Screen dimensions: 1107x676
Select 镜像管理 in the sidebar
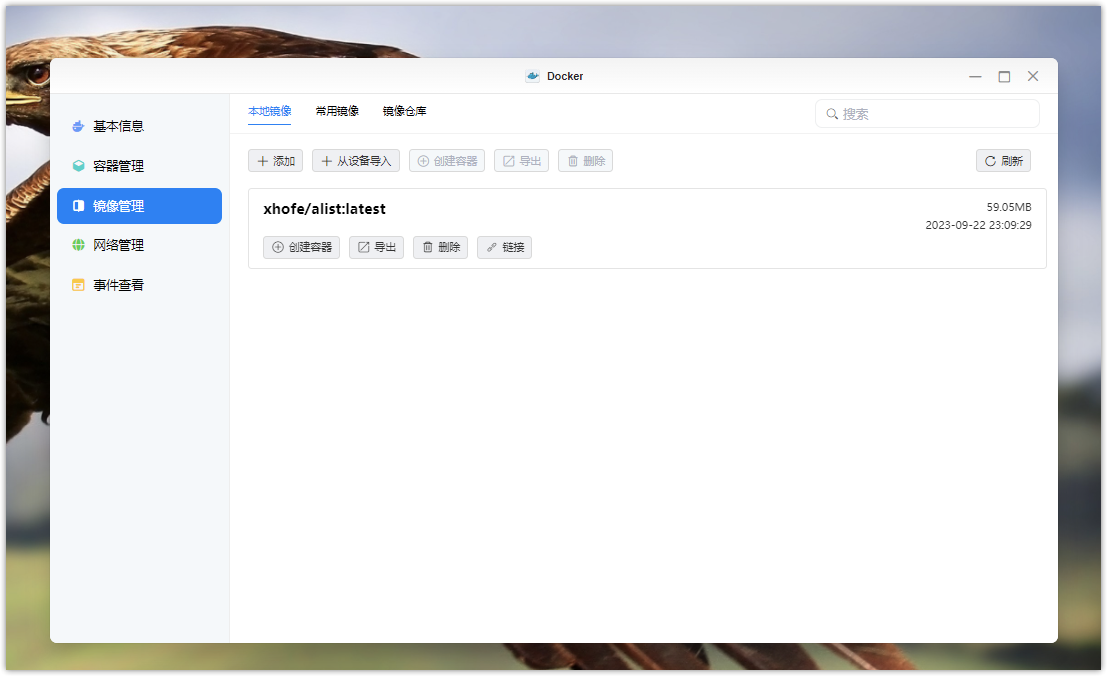point(139,206)
